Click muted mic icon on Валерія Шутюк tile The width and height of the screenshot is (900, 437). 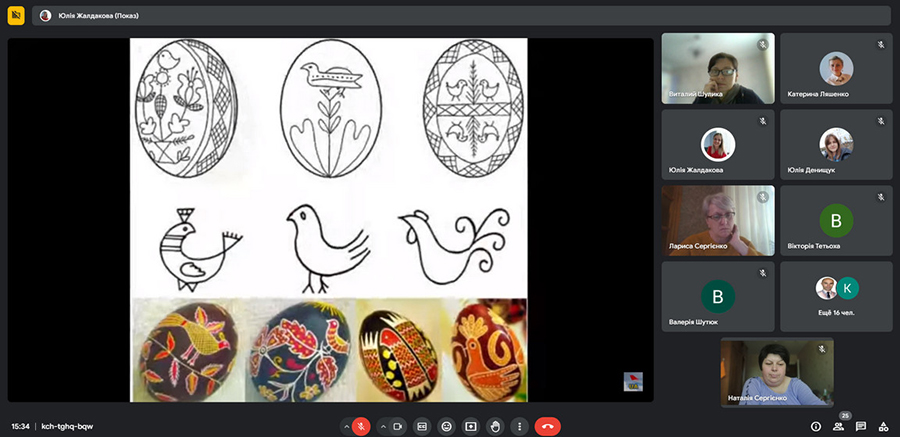click(x=763, y=273)
